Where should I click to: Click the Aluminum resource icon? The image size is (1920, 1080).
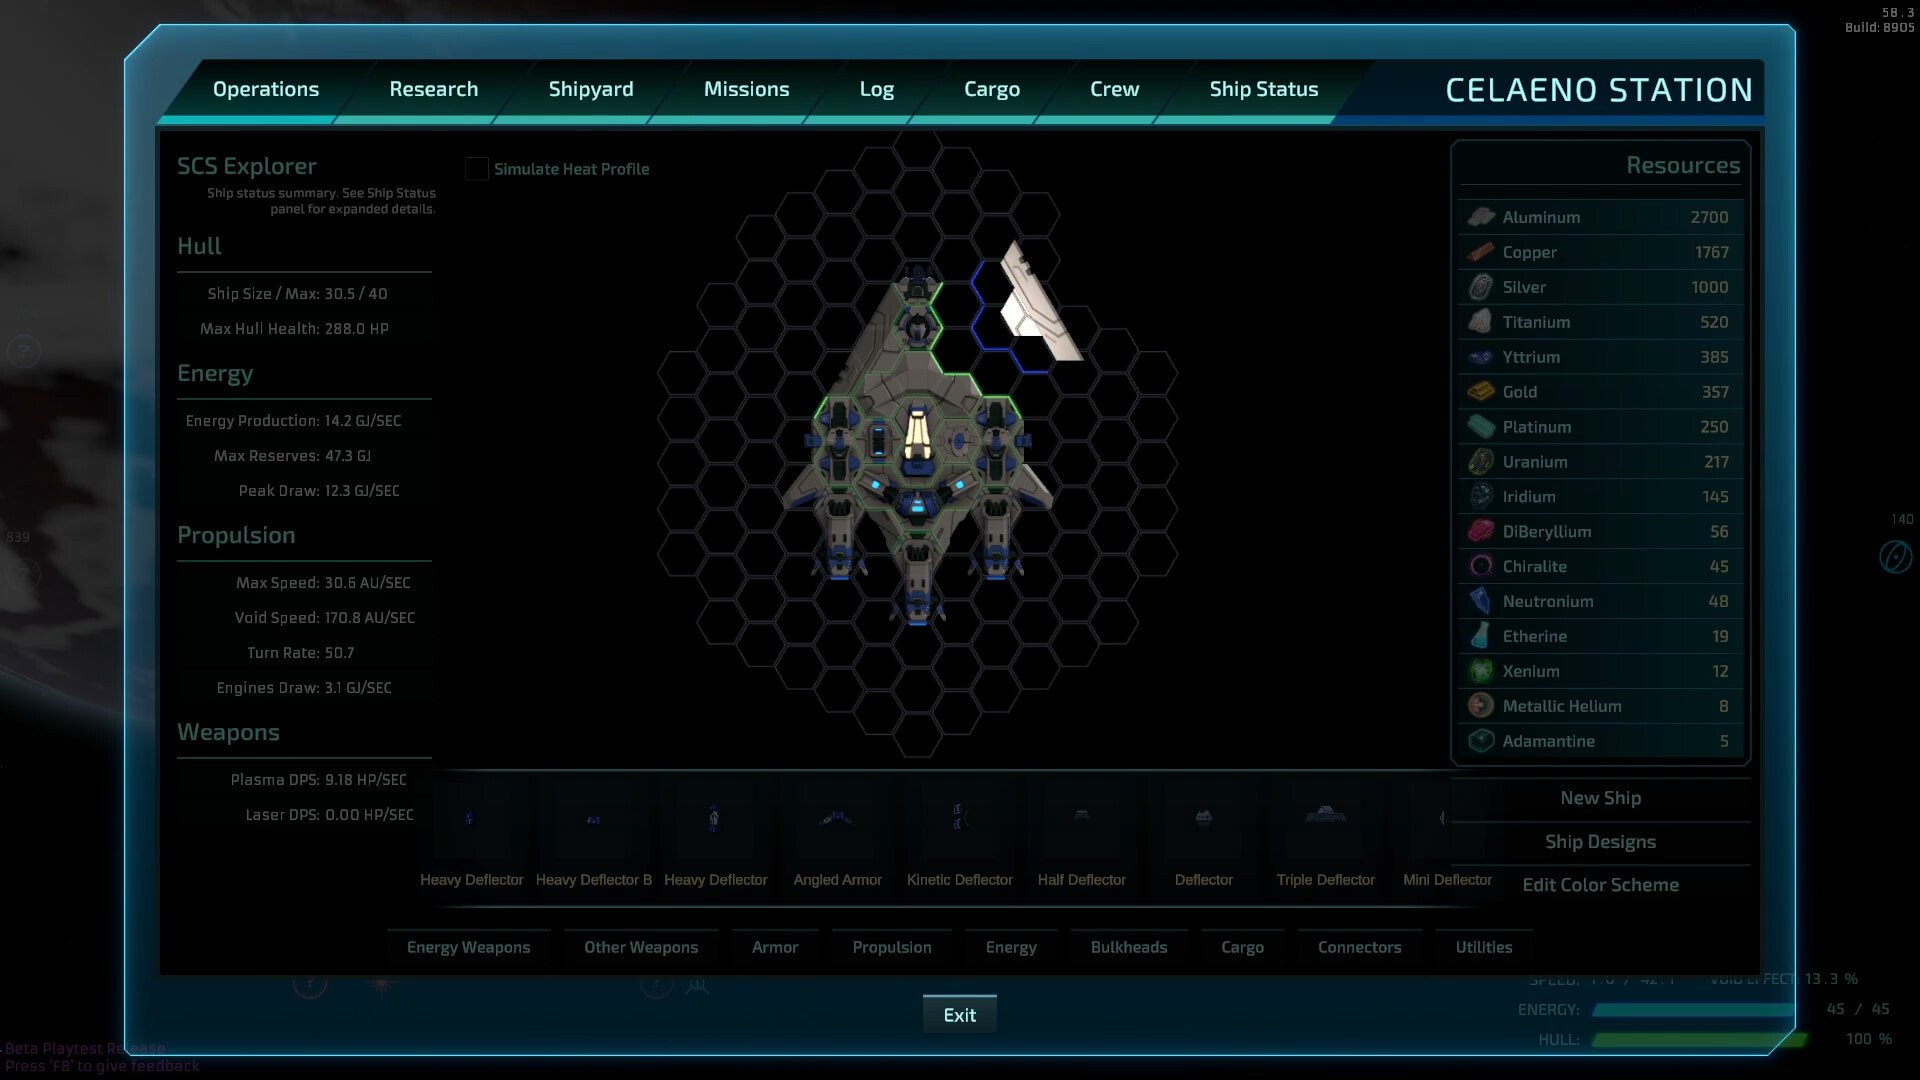pos(1480,216)
